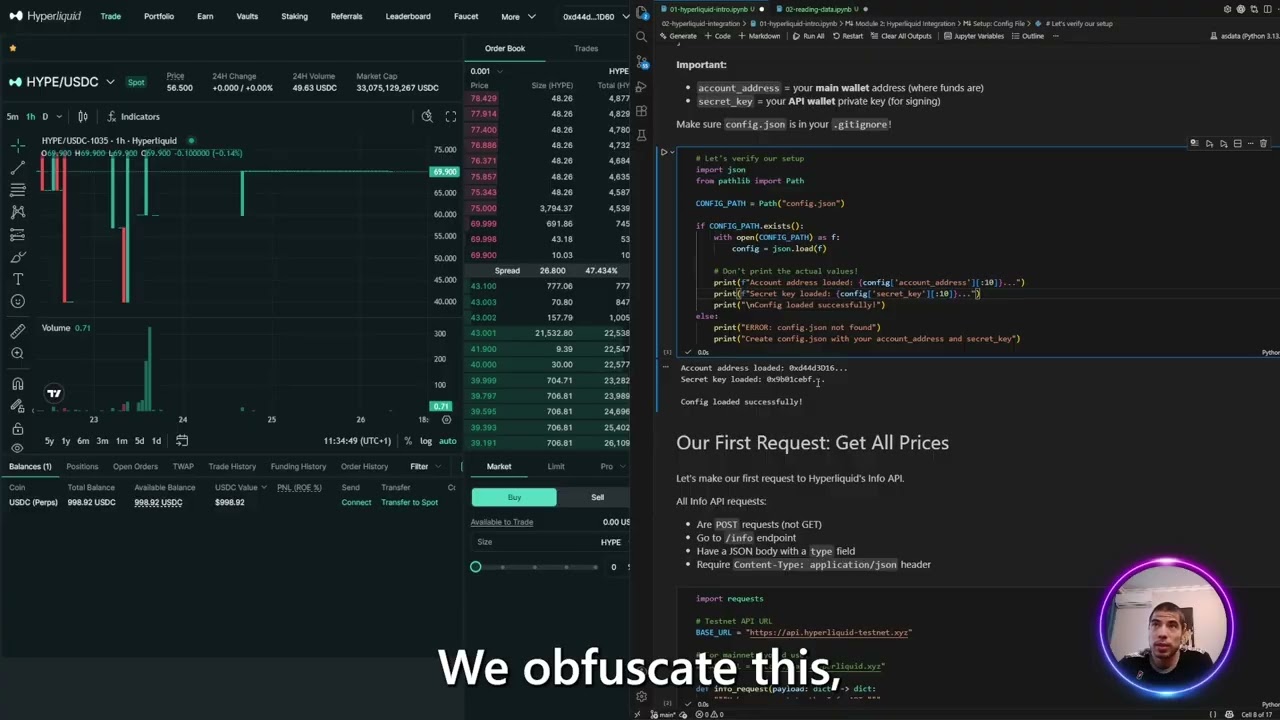Open quick search on chart toolbar

427,116
